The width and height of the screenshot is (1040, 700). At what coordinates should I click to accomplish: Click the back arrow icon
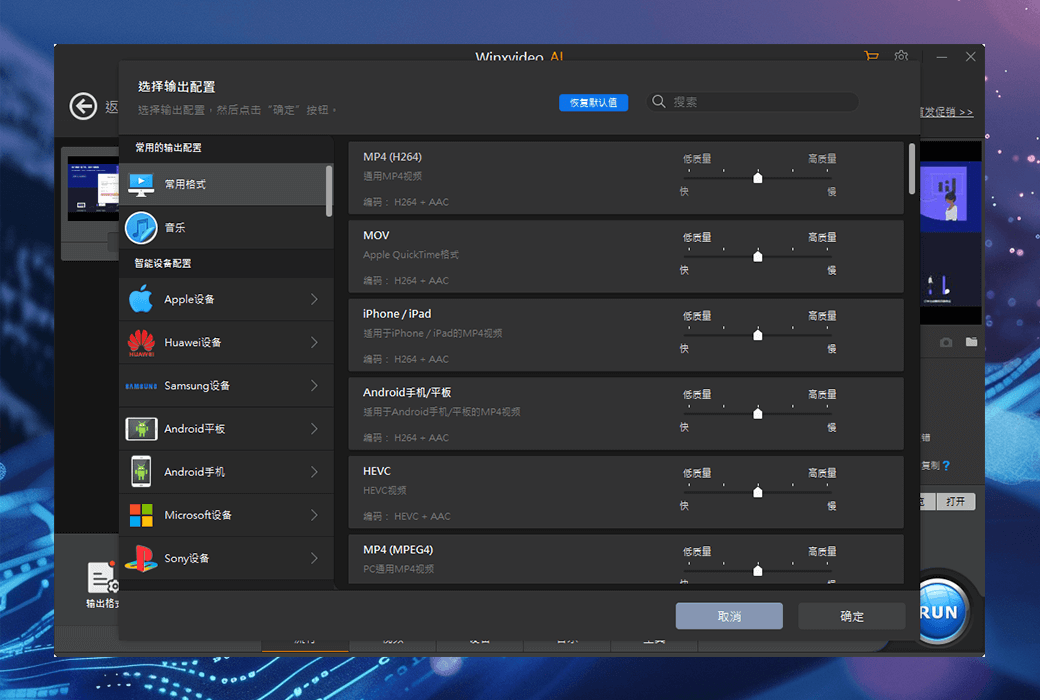(84, 106)
